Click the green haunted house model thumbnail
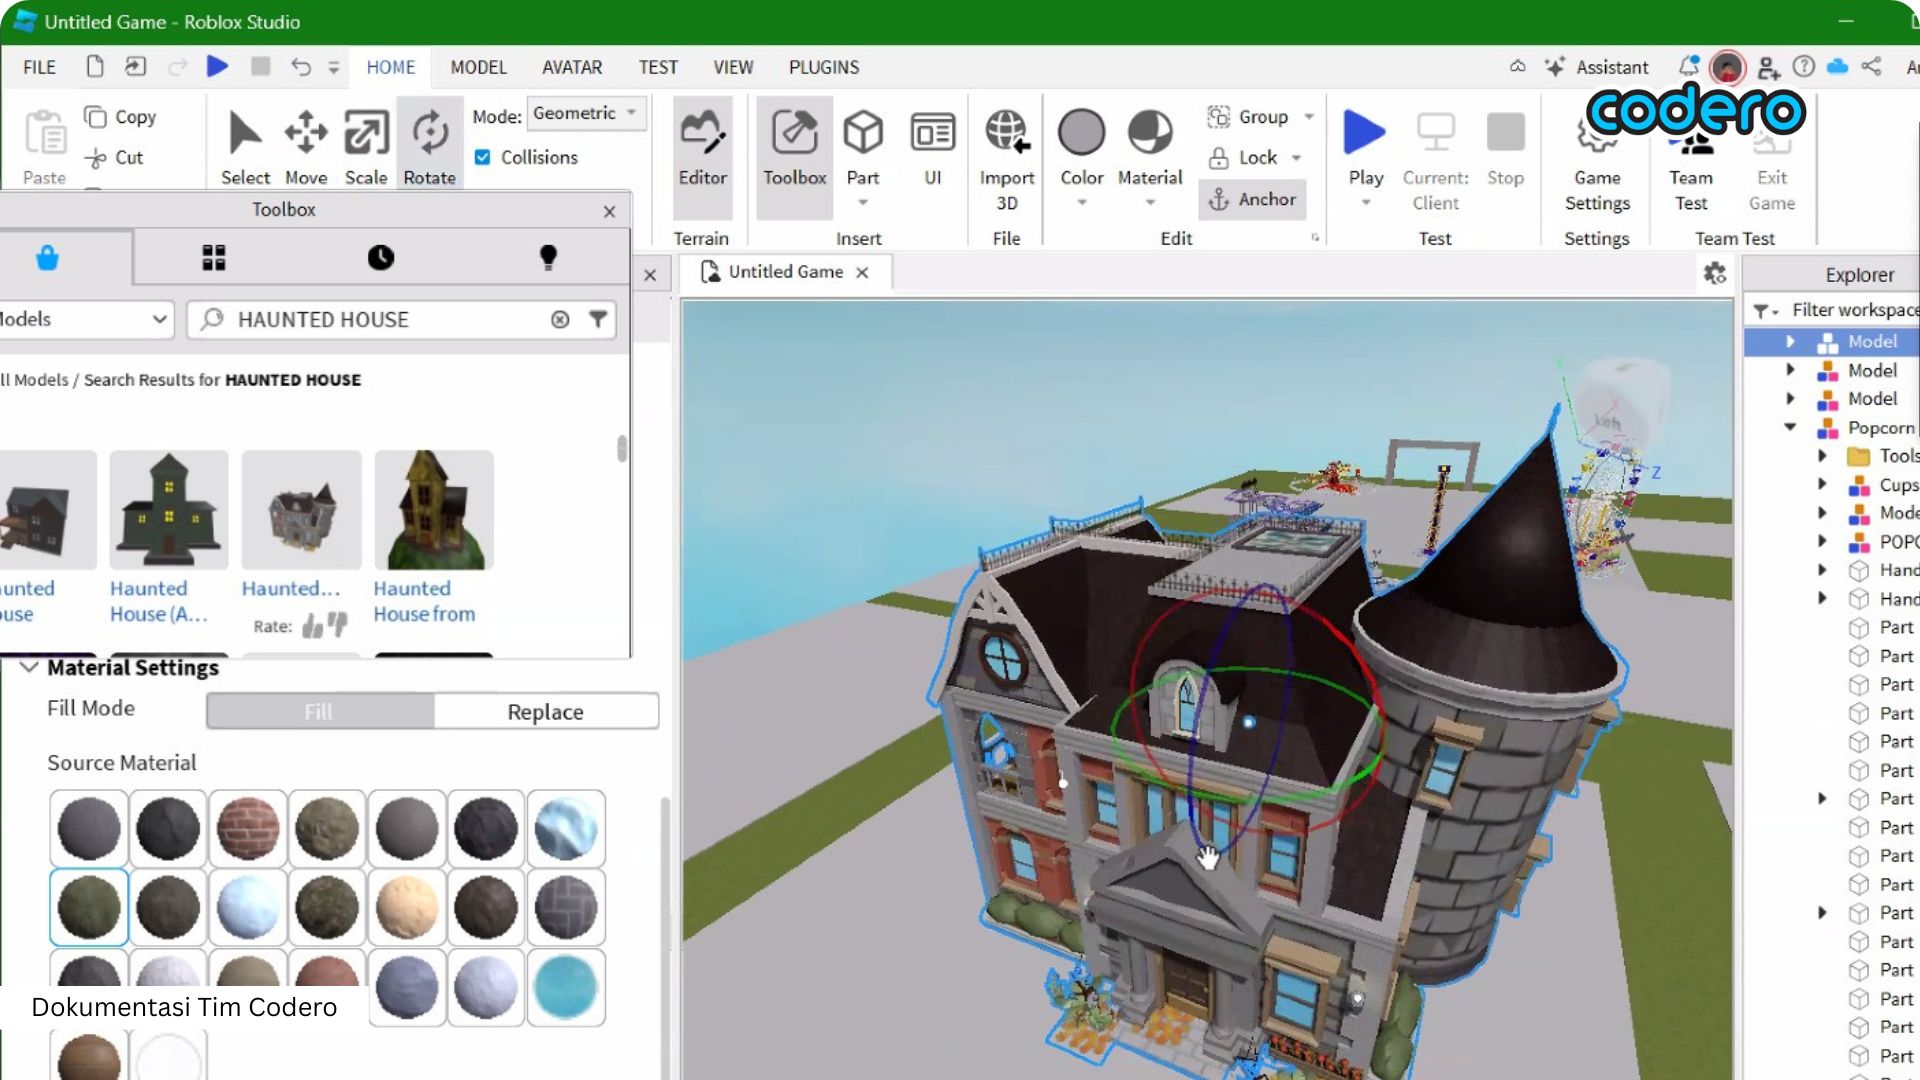The width and height of the screenshot is (1920, 1080). coord(168,510)
